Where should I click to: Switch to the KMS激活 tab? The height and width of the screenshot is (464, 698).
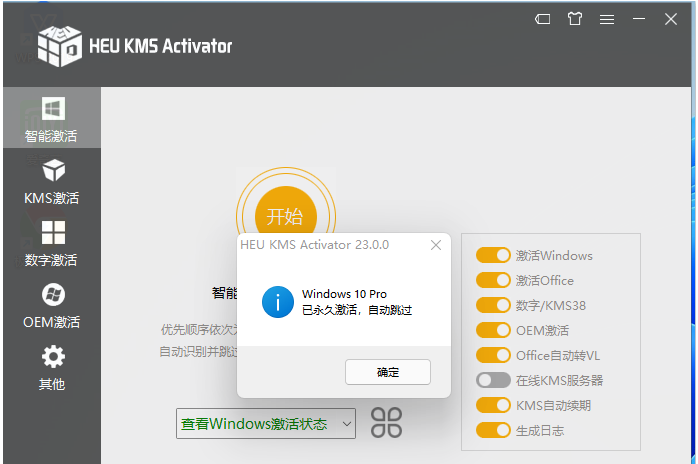coord(51,181)
